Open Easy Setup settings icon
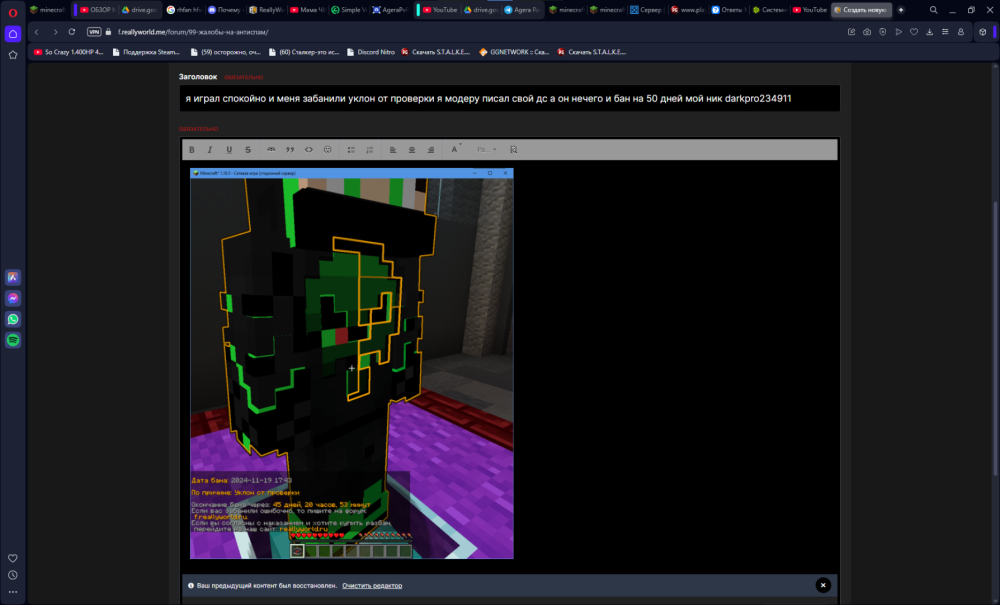This screenshot has height=605, width=1000. [945, 32]
